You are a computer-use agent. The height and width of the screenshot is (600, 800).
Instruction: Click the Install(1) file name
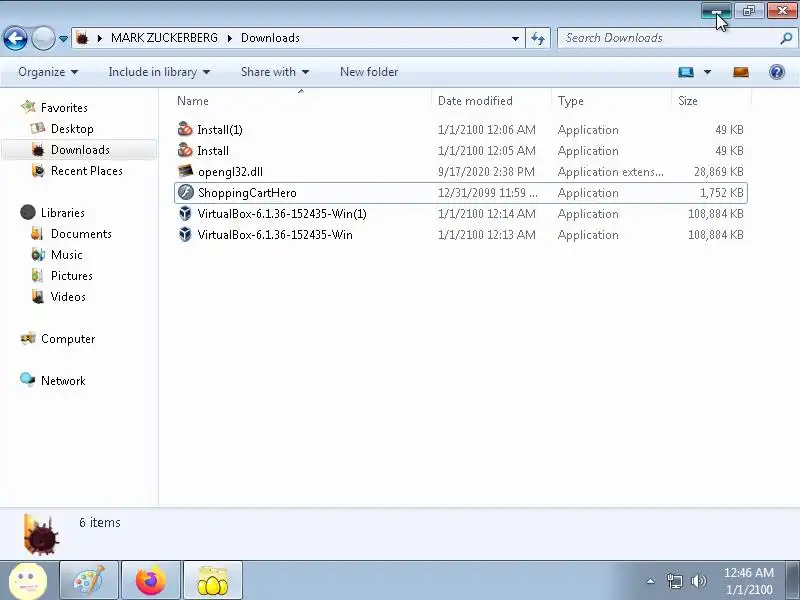(x=220, y=130)
